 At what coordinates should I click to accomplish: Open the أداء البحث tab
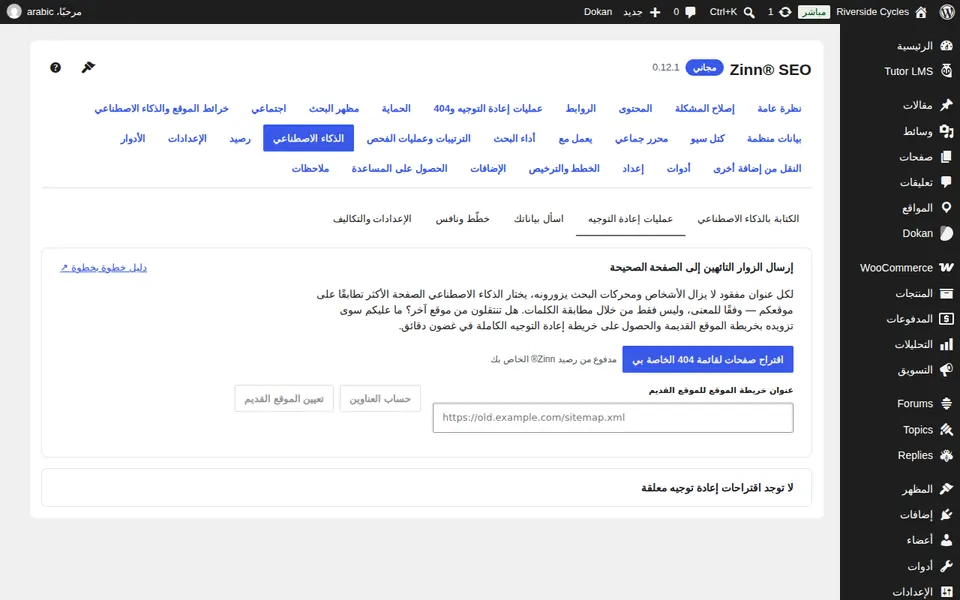coord(514,138)
